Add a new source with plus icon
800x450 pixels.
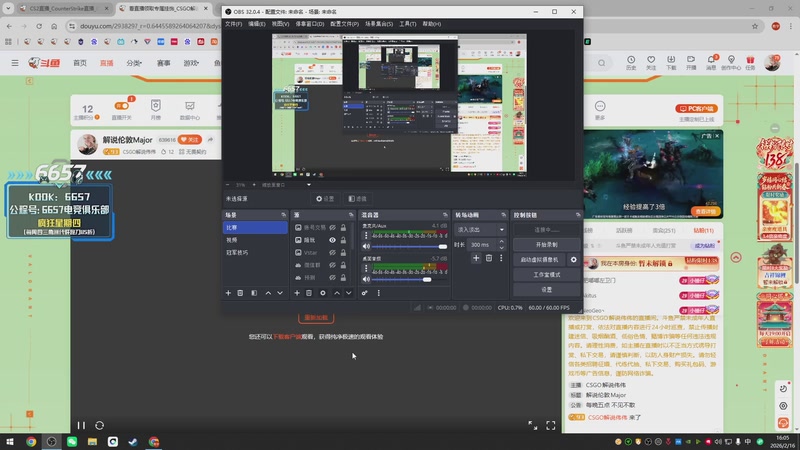297,293
